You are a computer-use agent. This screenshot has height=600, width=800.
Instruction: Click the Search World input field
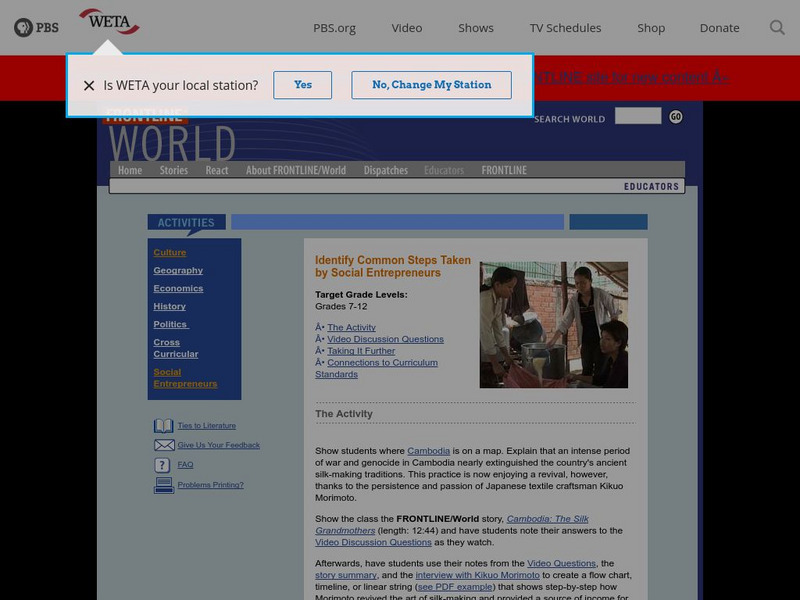click(638, 116)
